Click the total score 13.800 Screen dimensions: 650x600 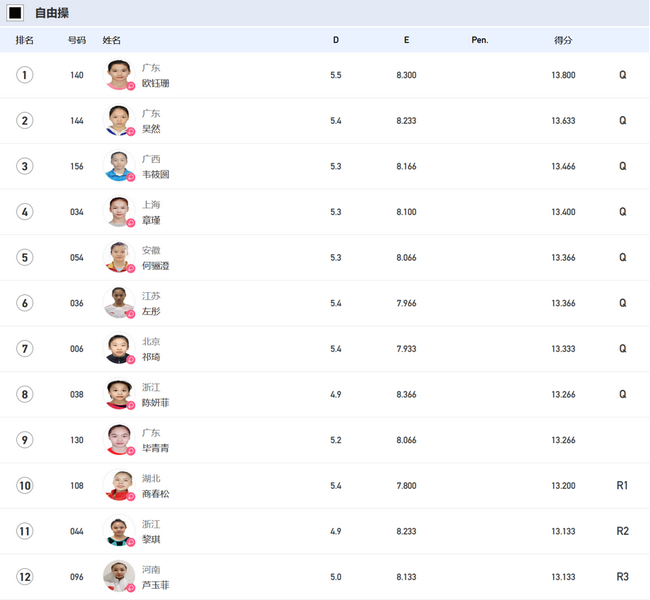563,75
